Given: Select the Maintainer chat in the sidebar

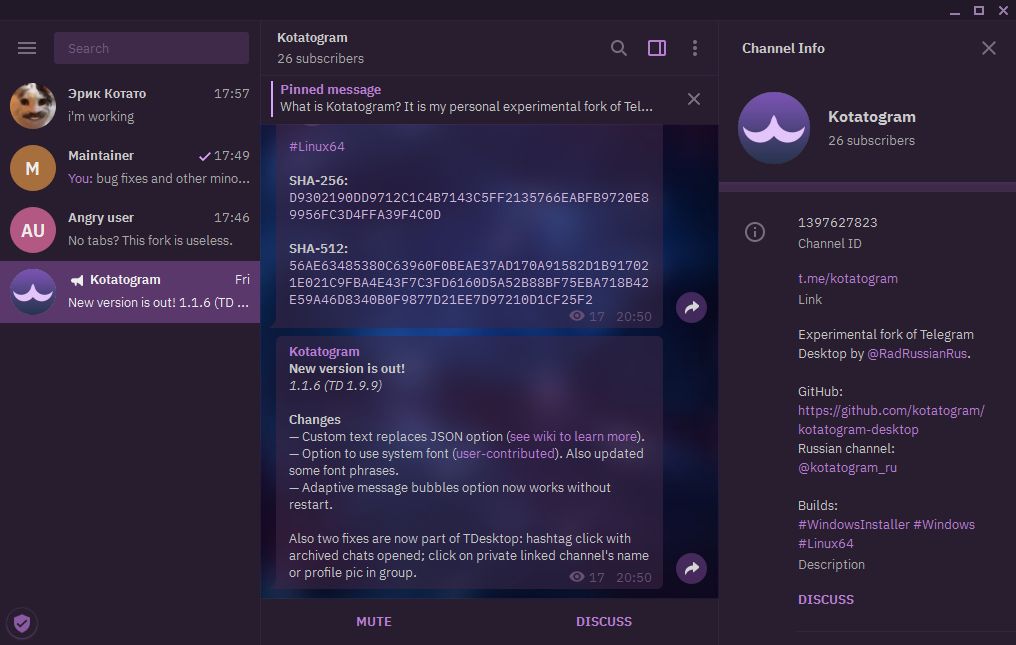Looking at the screenshot, I should pos(130,168).
